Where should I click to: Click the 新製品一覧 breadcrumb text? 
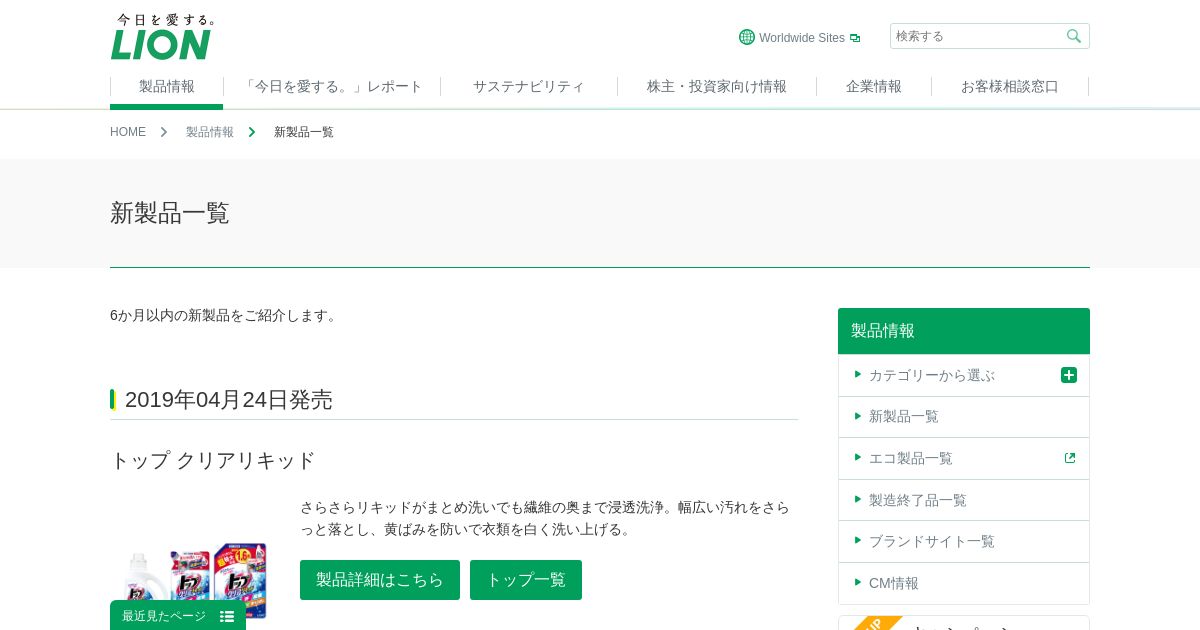click(x=304, y=132)
